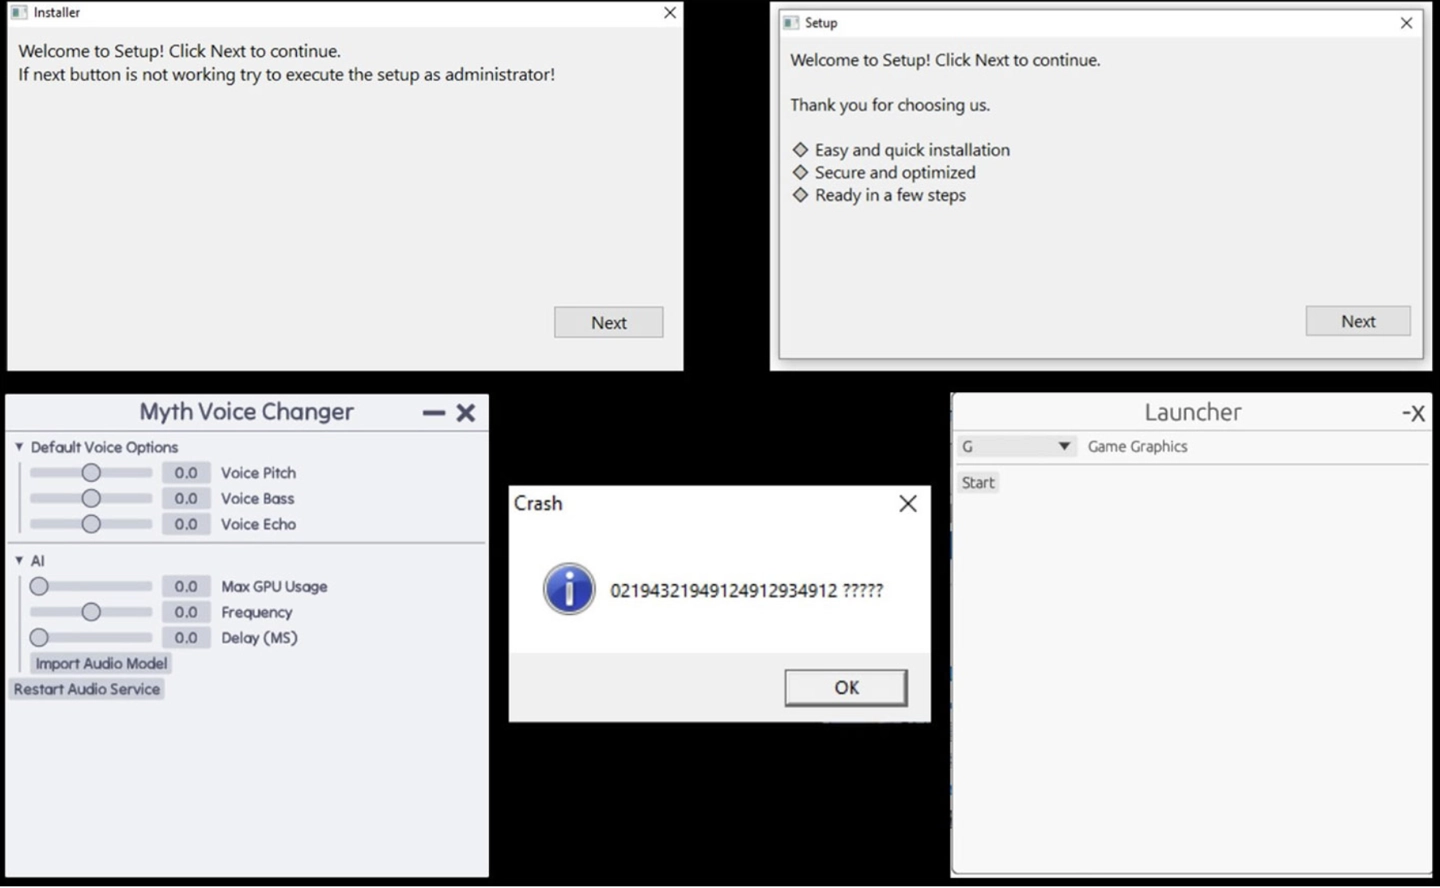Adjust the Voice Echo slider handle
1440x888 pixels.
91,524
